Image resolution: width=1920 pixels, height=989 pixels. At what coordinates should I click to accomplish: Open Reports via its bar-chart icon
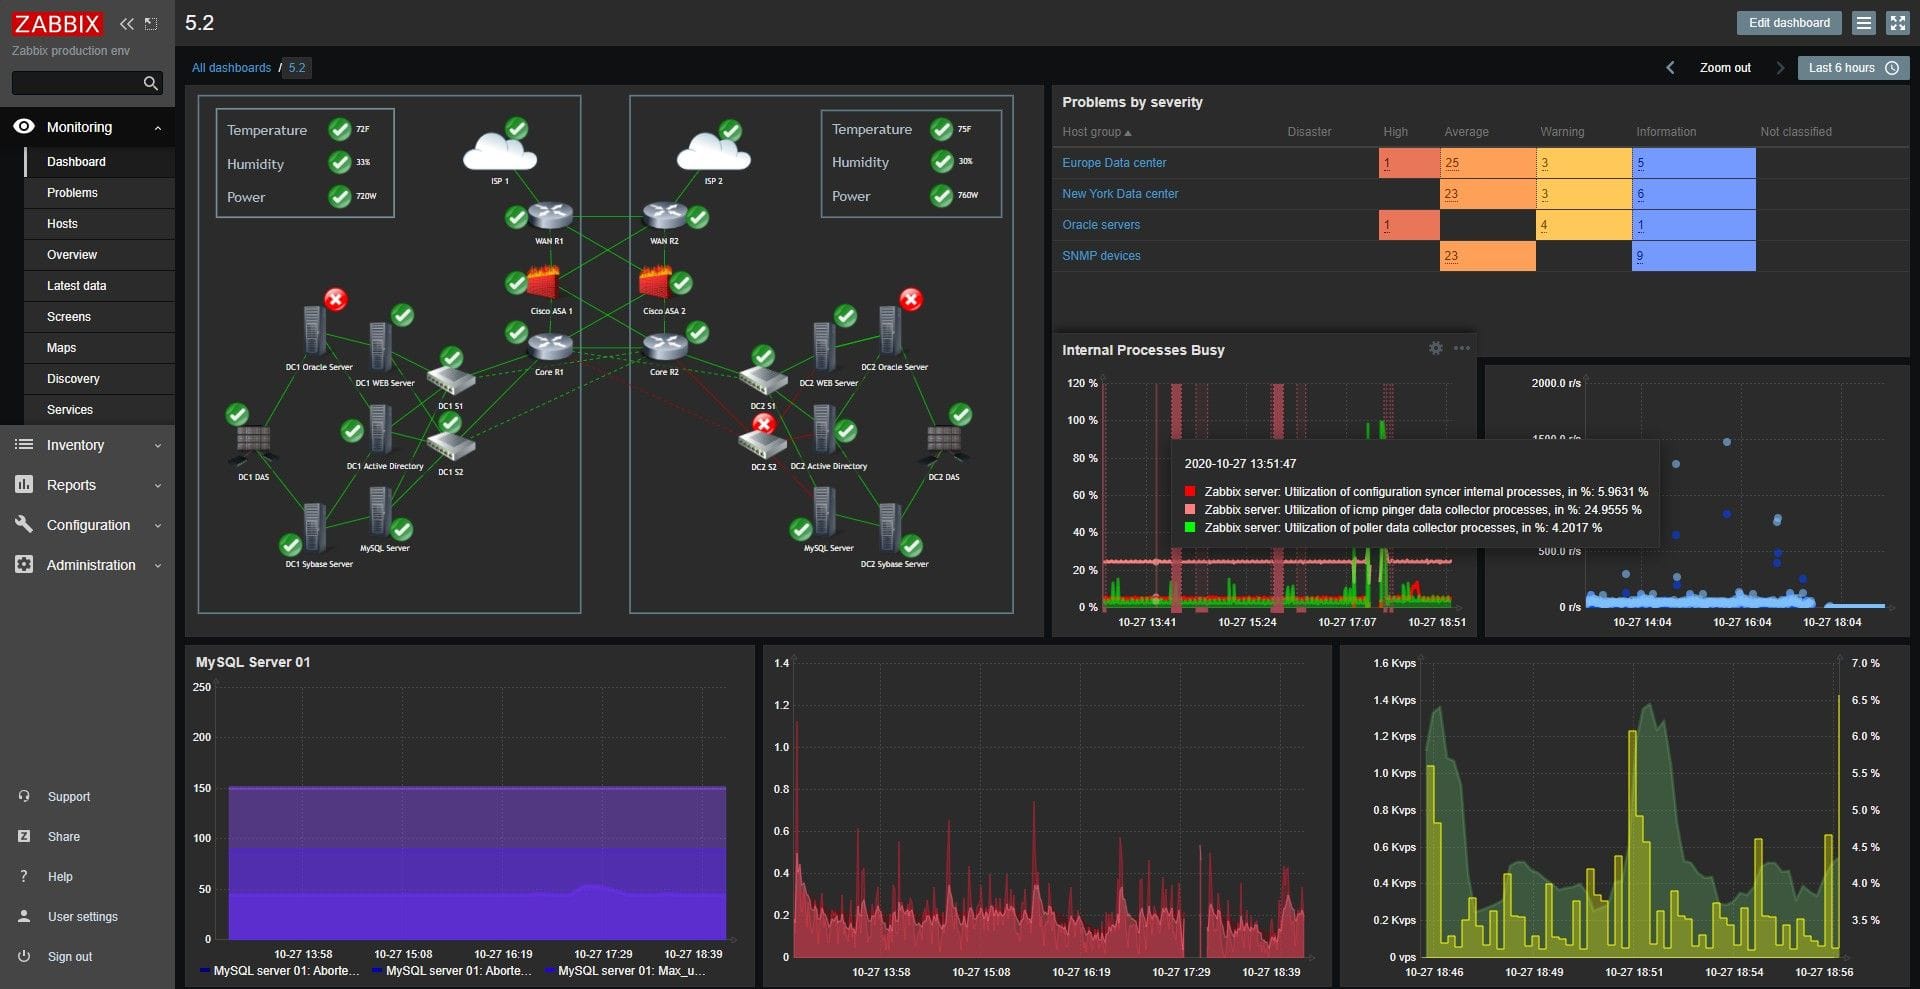click(22, 485)
